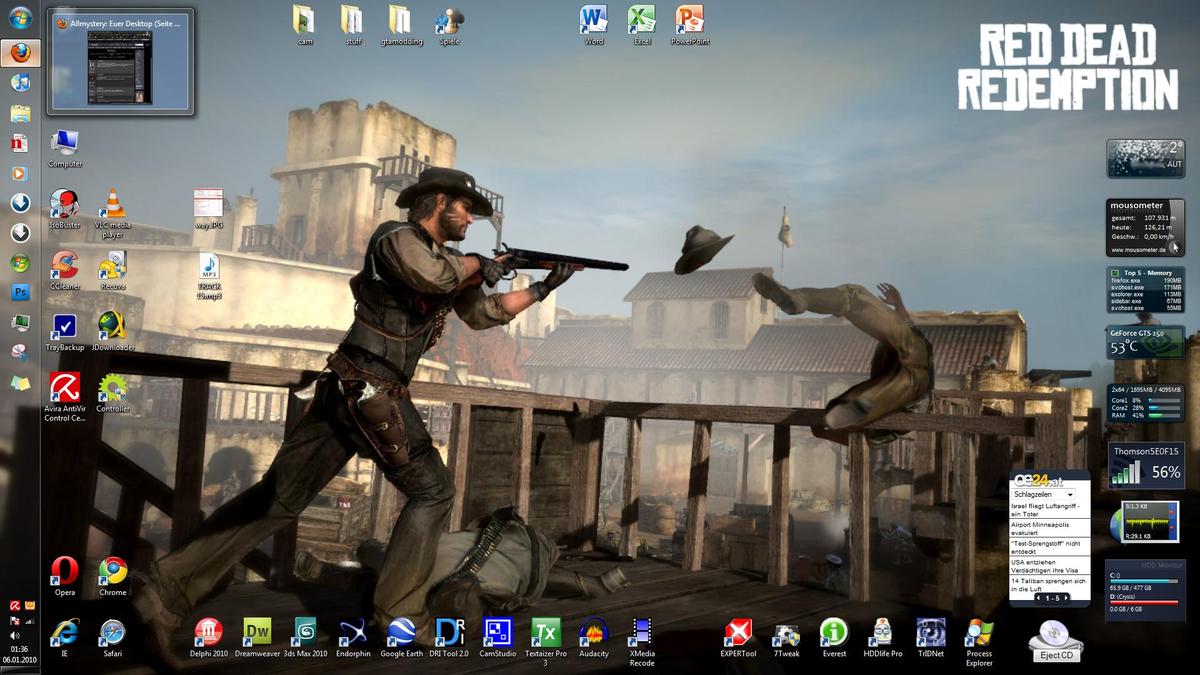Select the 3ds Max 2010 shortcut

pos(305,638)
